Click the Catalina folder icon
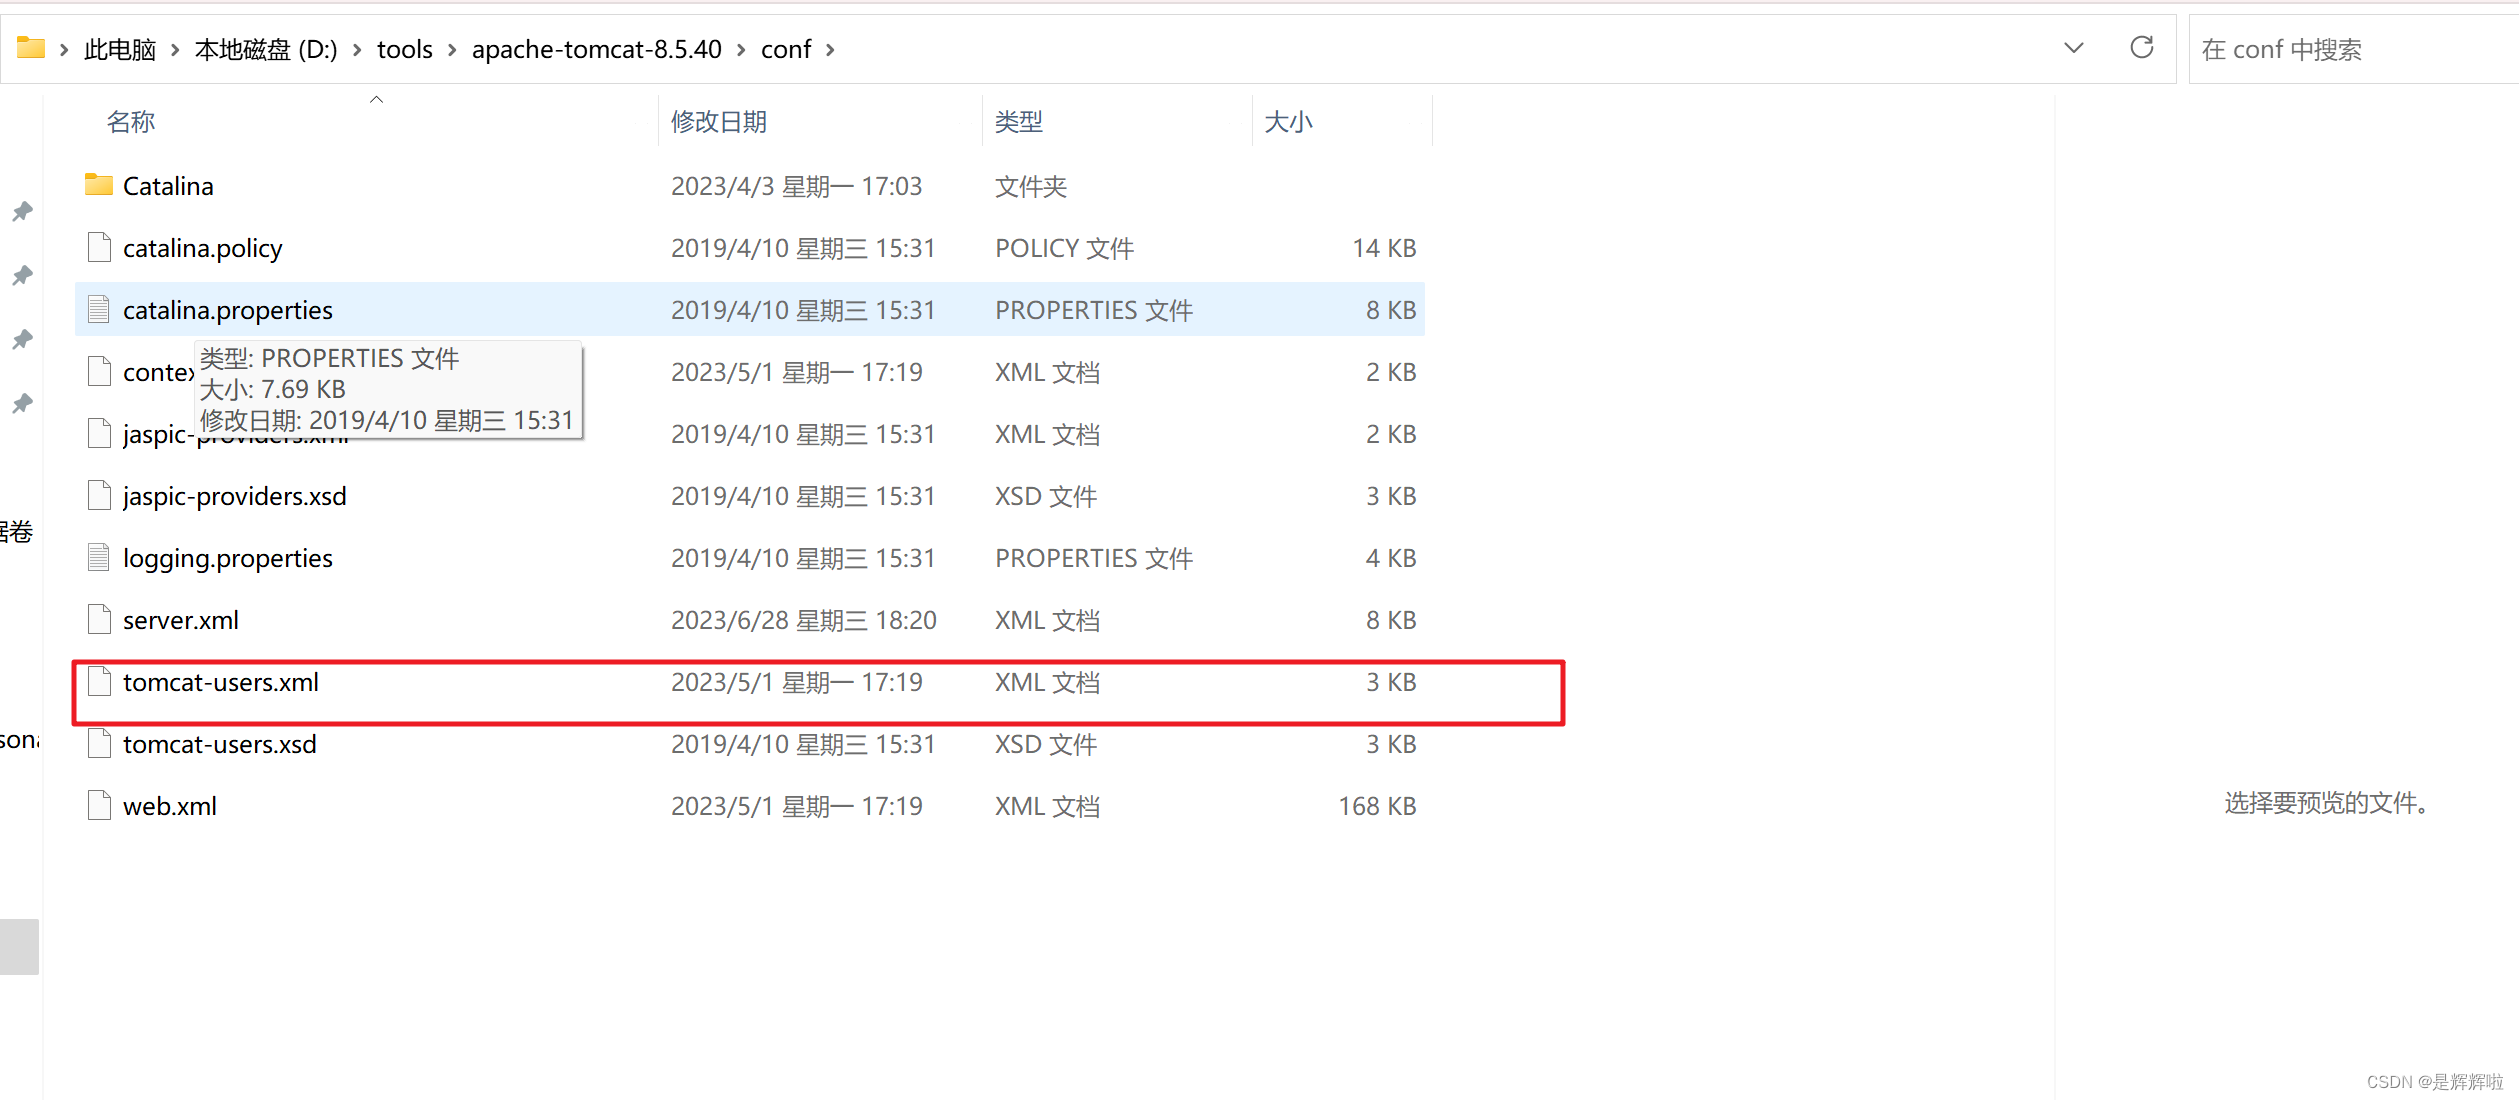 (x=99, y=185)
